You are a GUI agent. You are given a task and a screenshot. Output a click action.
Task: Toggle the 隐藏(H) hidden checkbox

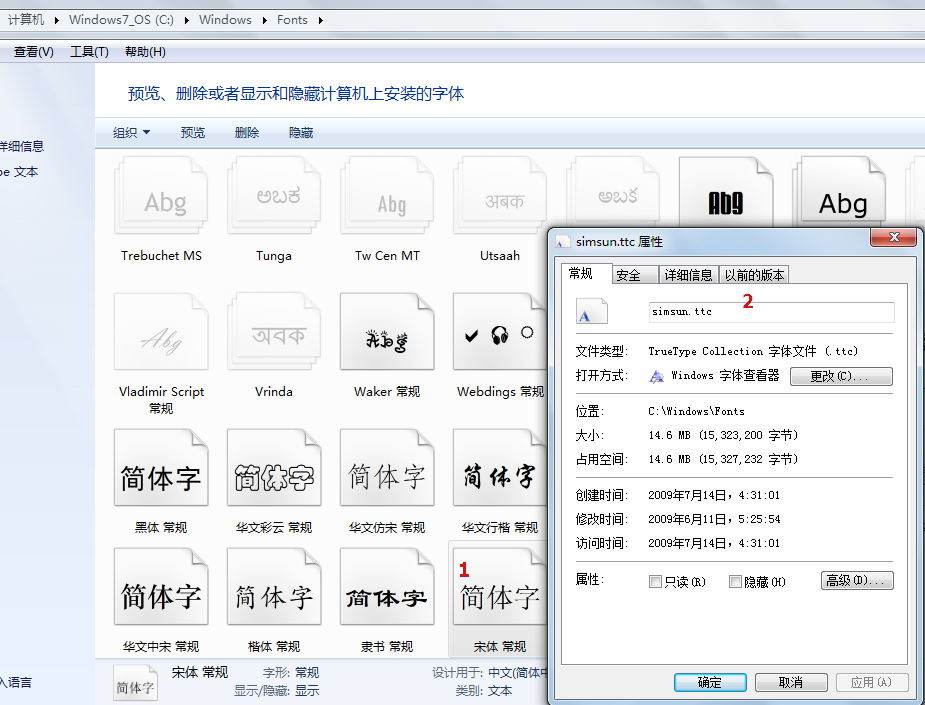pos(735,582)
